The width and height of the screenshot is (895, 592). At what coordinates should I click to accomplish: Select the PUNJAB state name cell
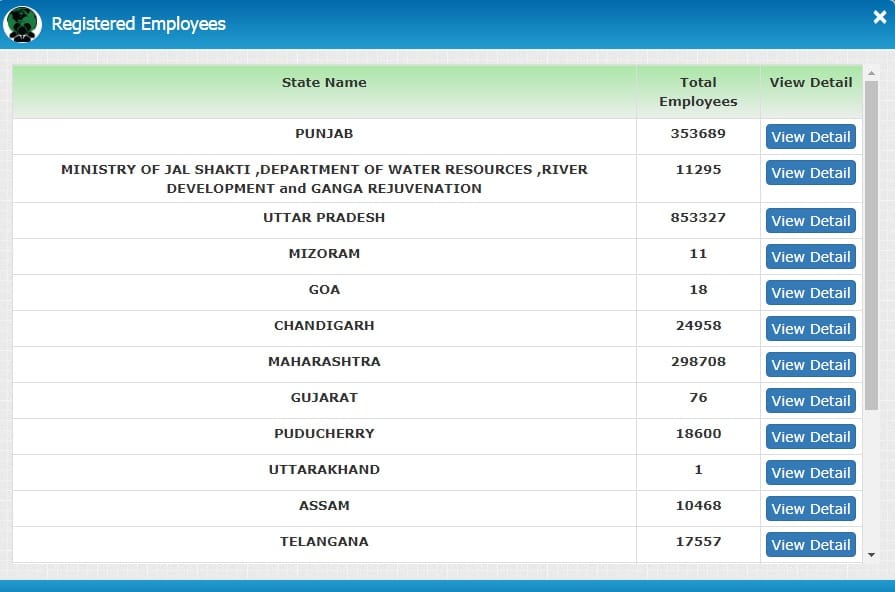point(324,134)
